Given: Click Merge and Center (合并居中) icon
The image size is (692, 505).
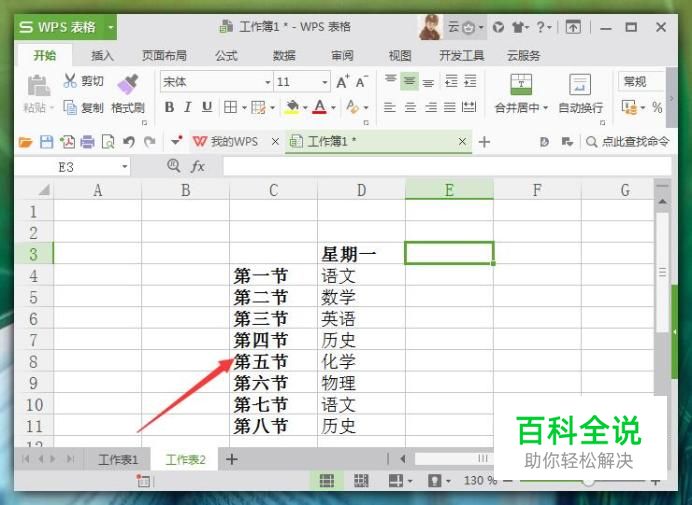Looking at the screenshot, I should 521,84.
